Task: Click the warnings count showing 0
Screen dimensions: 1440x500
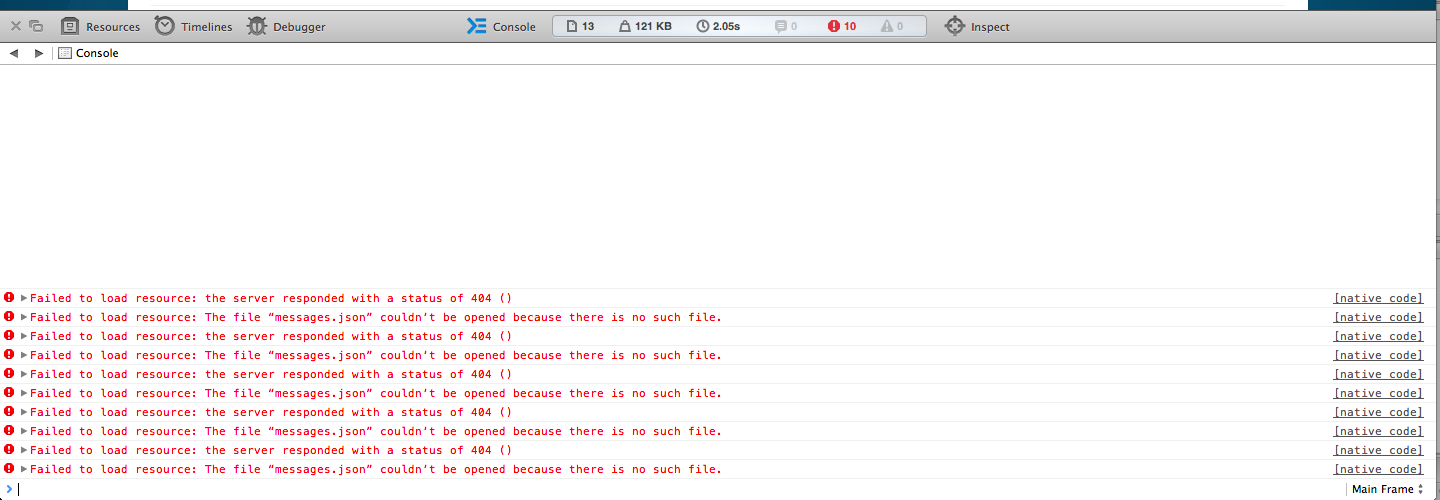Action: point(892,27)
